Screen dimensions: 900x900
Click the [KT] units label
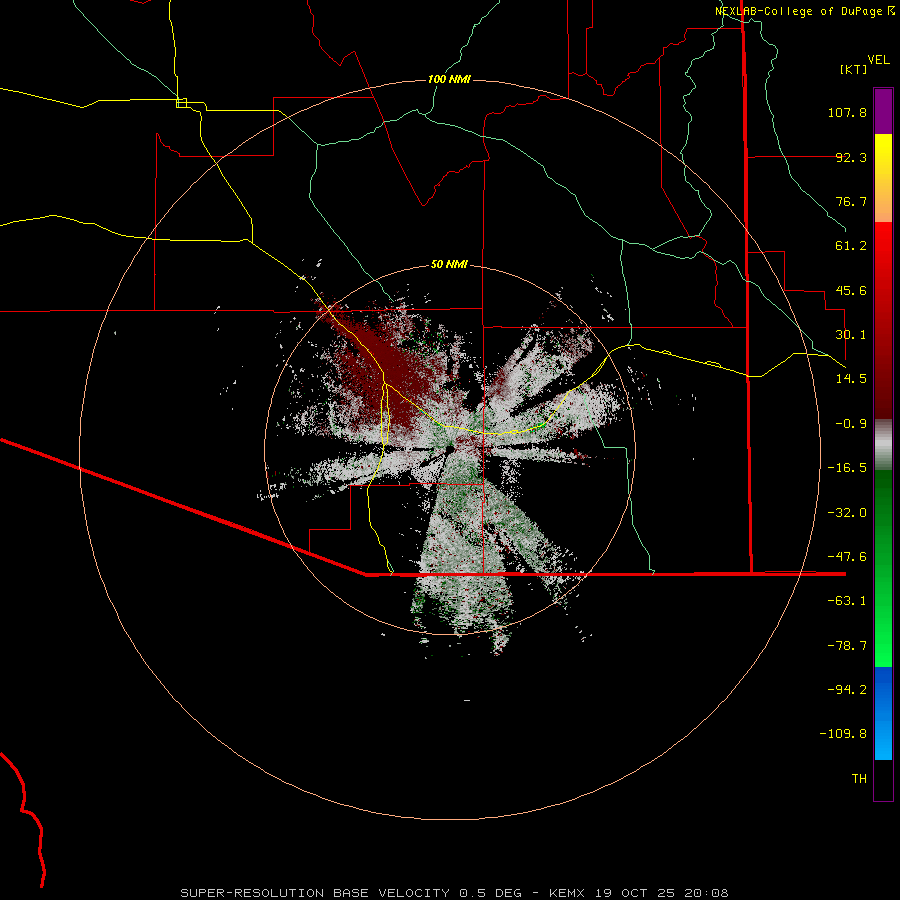pos(854,69)
